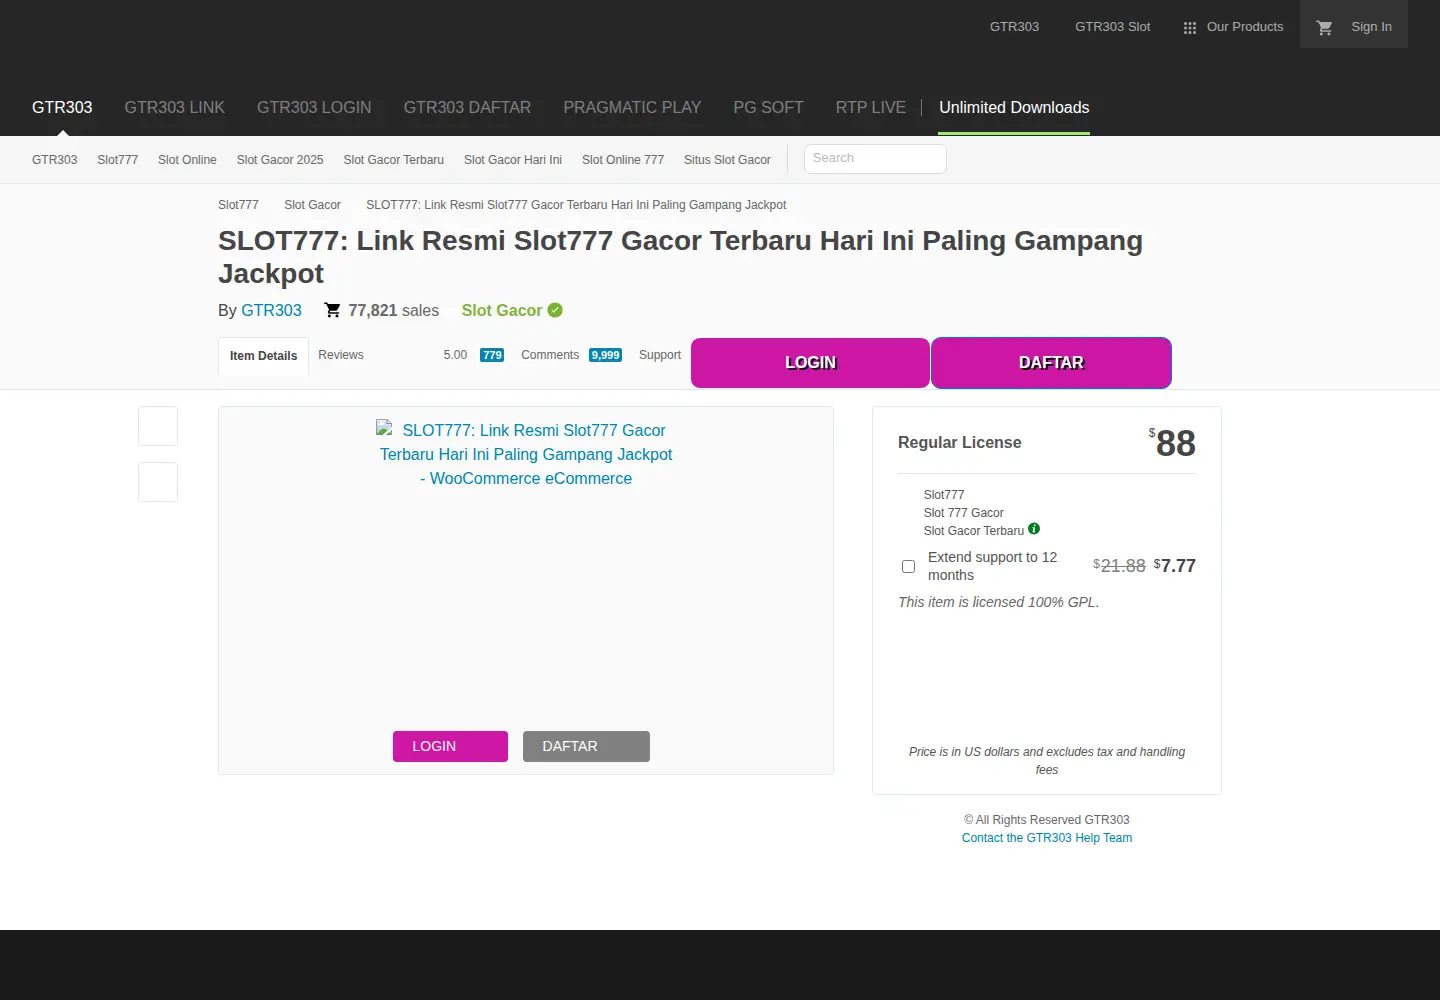Open the Item Details tab
Viewport: 1440px width, 1000px height.
tap(263, 356)
